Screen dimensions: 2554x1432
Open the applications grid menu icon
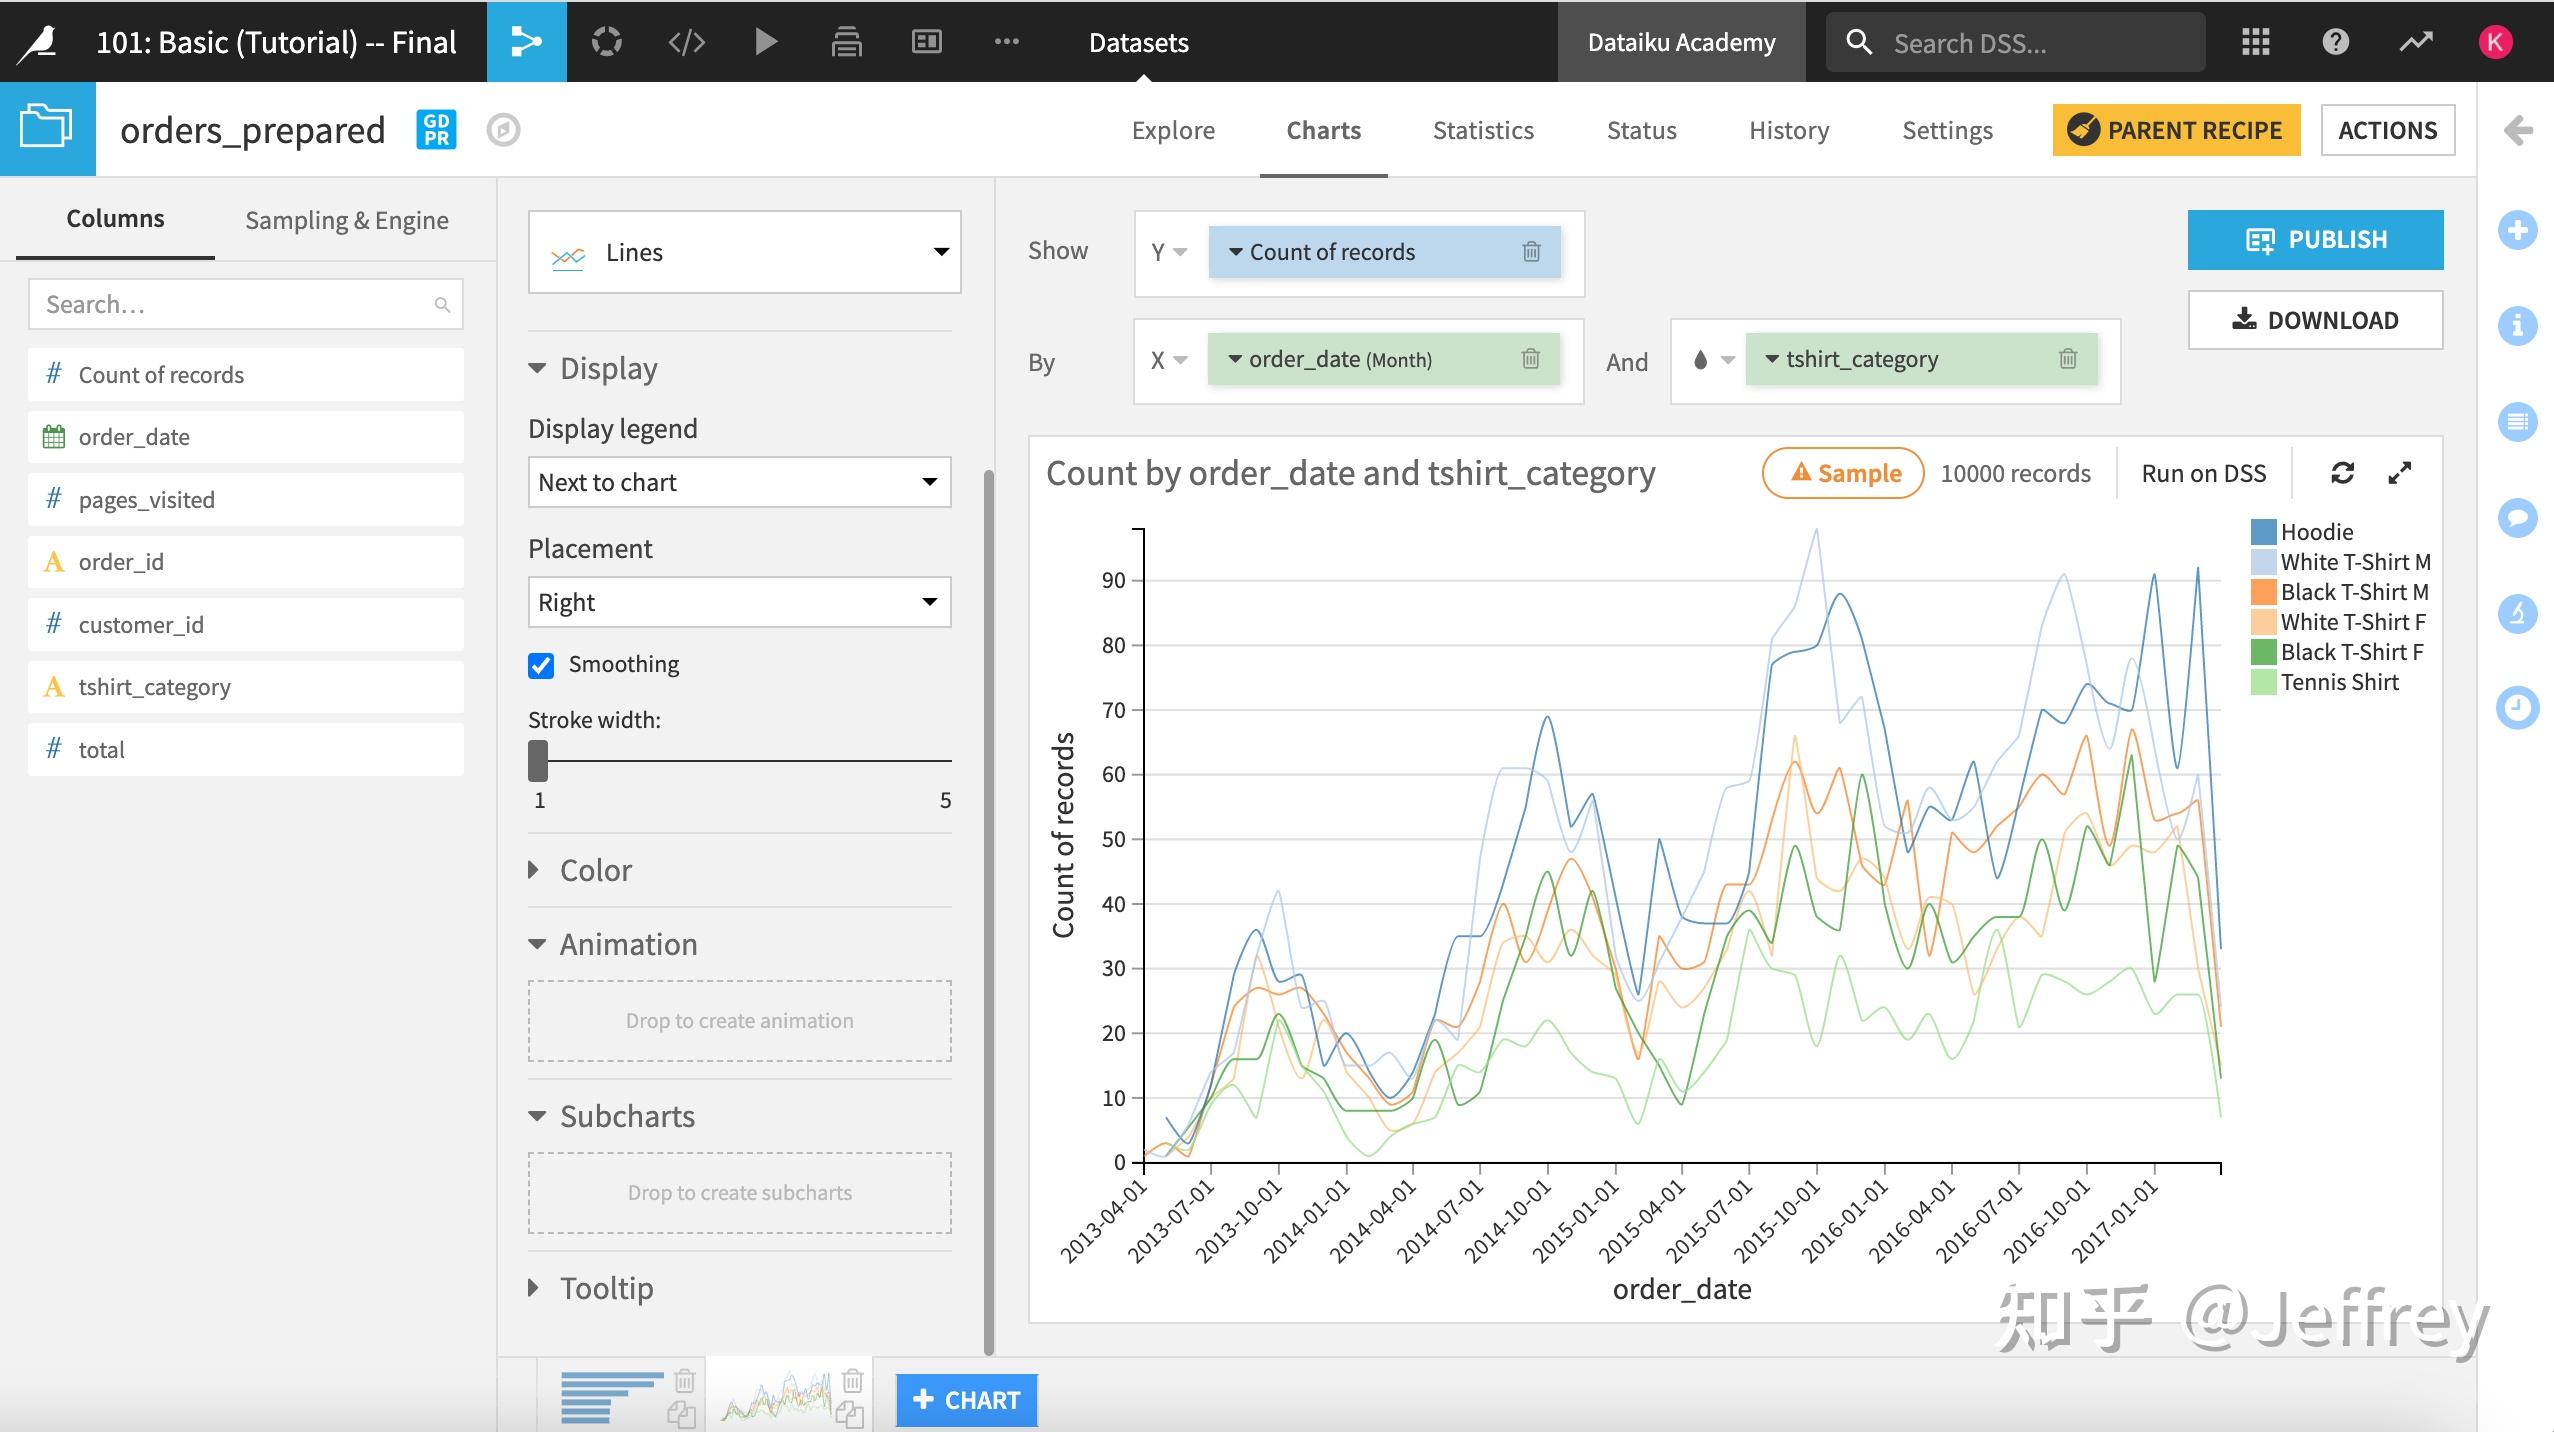coord(2255,41)
